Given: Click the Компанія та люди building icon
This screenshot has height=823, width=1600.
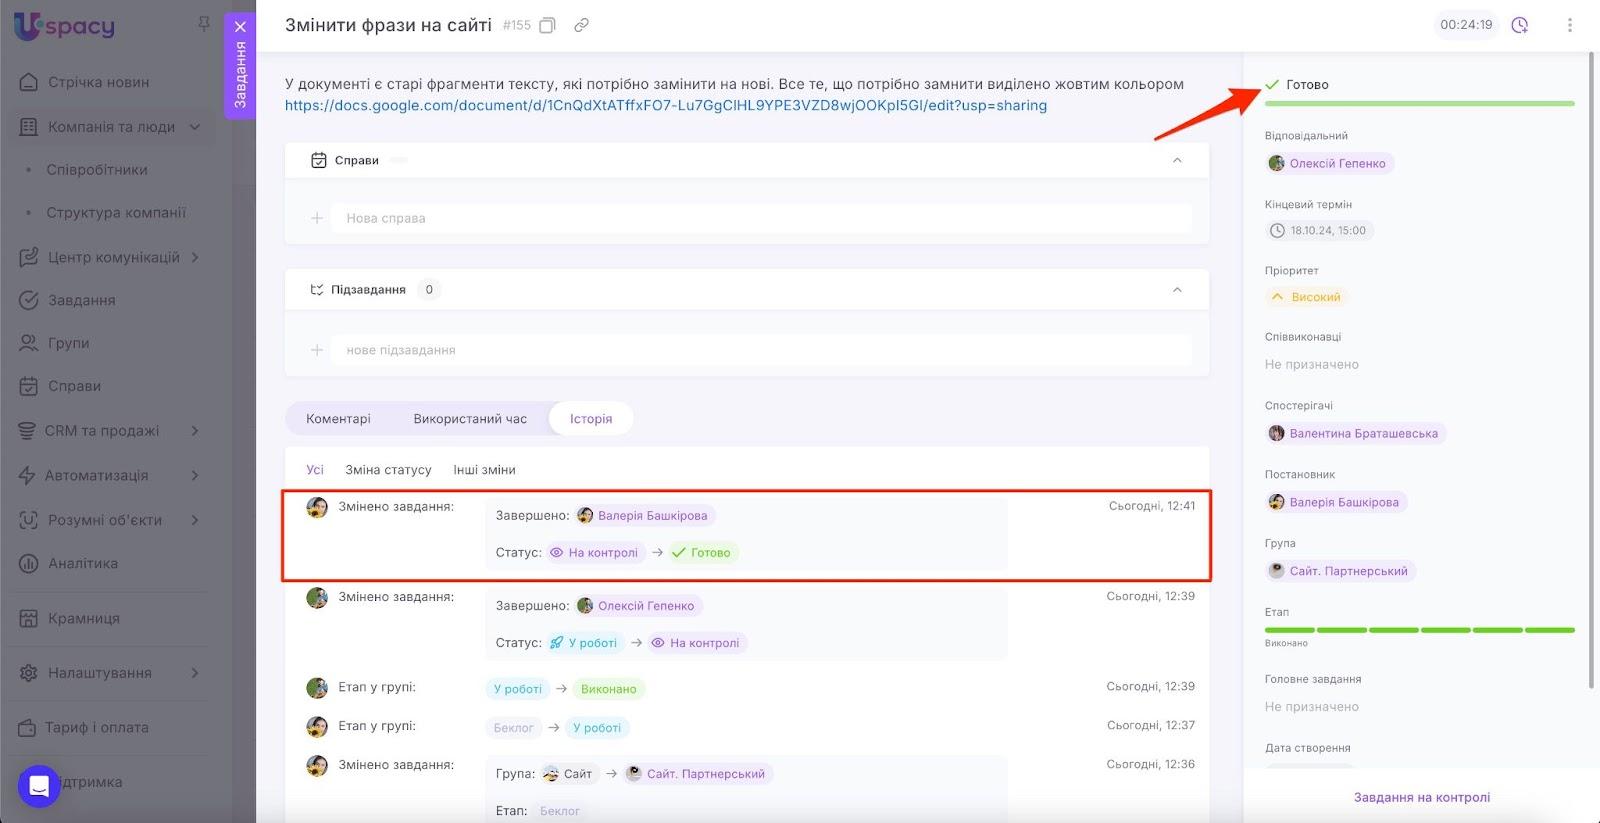Looking at the screenshot, I should click(29, 127).
